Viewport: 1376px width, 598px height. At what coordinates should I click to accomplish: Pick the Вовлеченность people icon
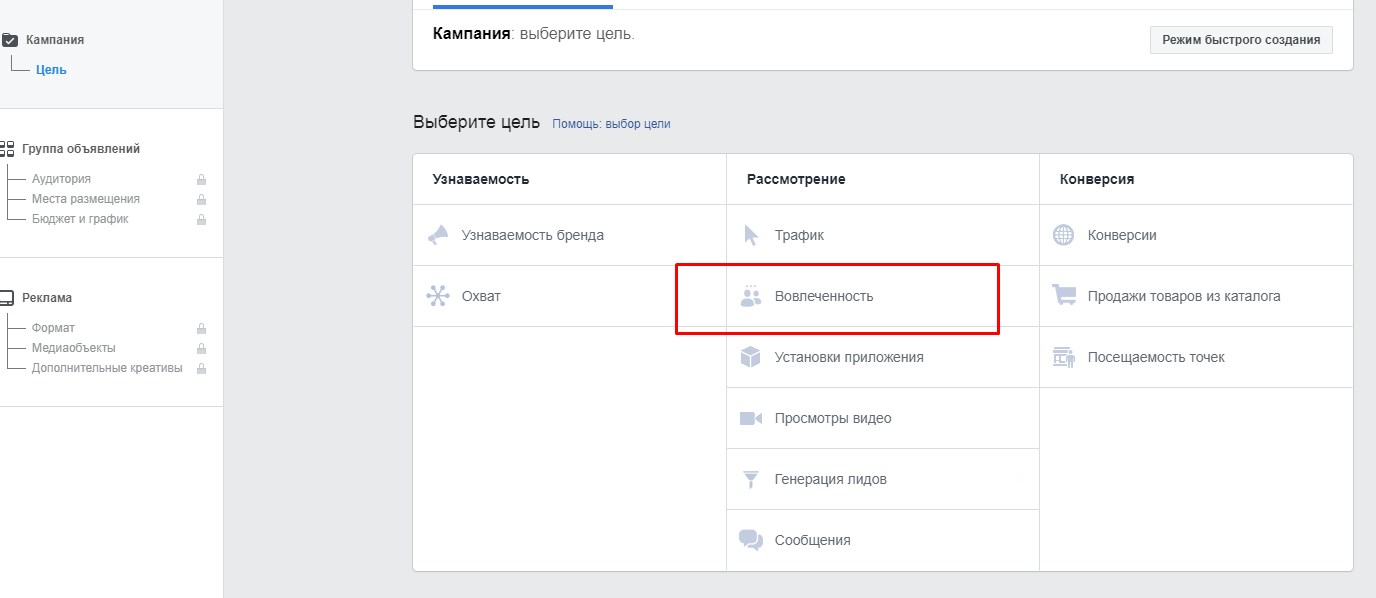point(751,296)
